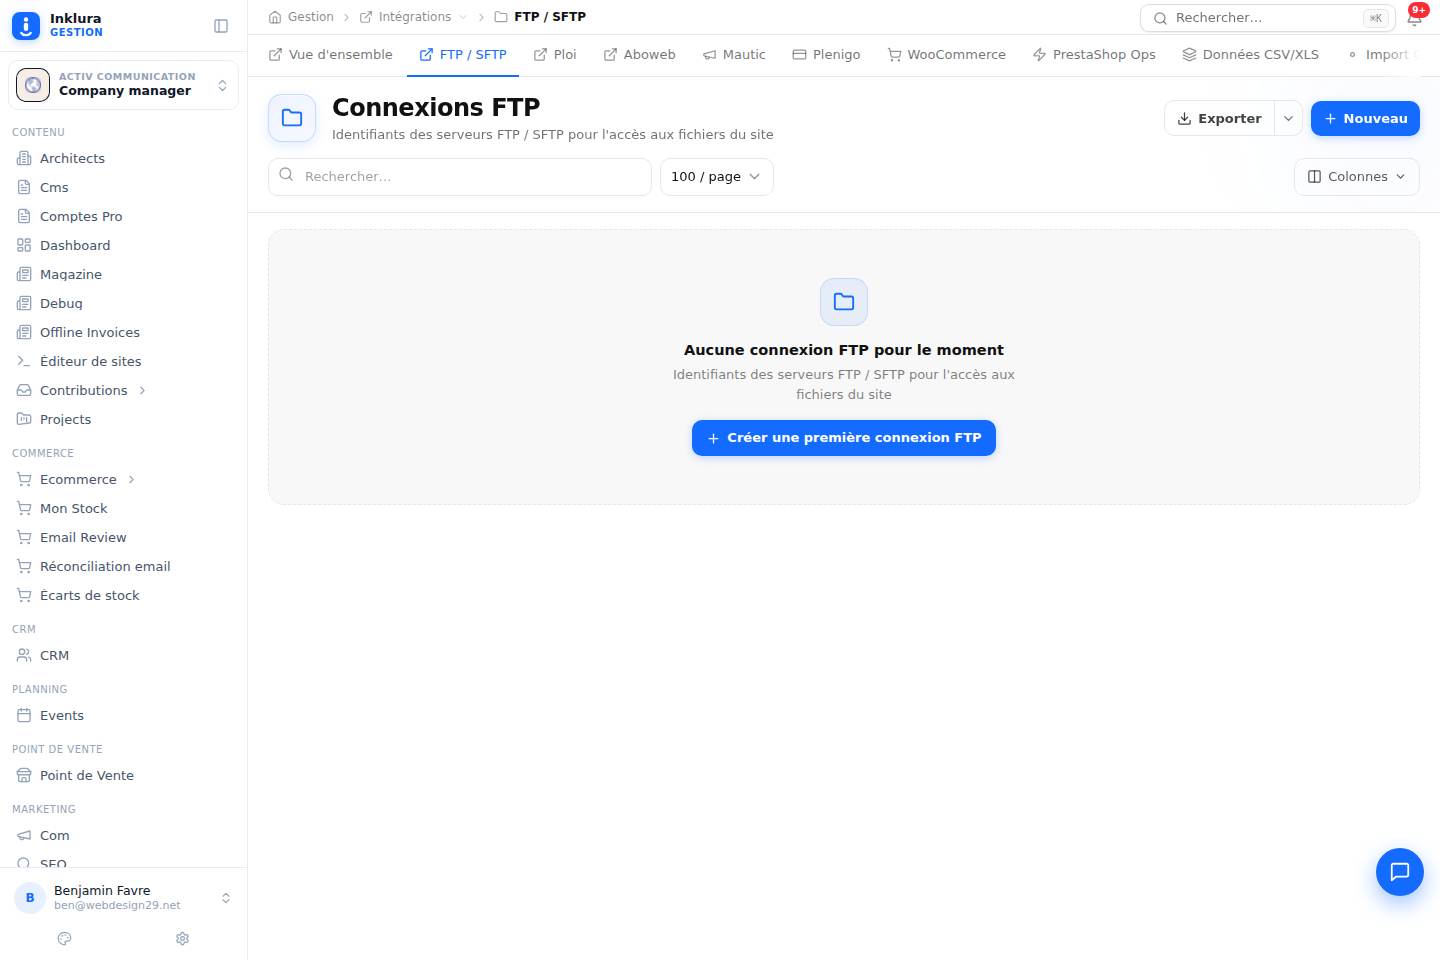Open the Exporter options arrow

1288,118
